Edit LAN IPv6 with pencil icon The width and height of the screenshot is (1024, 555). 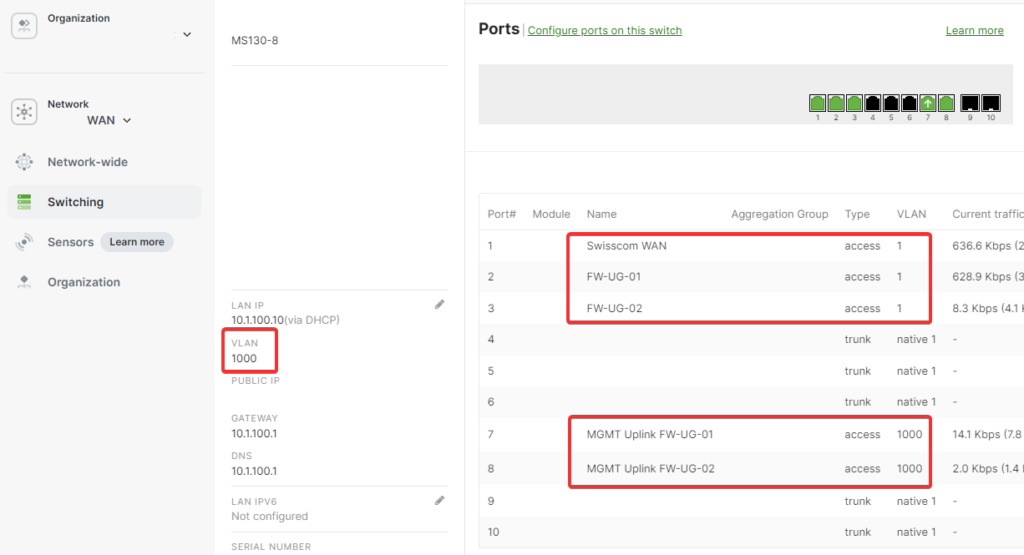pyautogui.click(x=439, y=500)
